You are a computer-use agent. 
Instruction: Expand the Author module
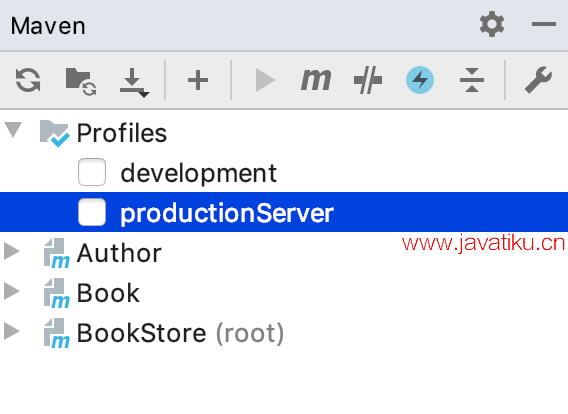click(x=12, y=251)
